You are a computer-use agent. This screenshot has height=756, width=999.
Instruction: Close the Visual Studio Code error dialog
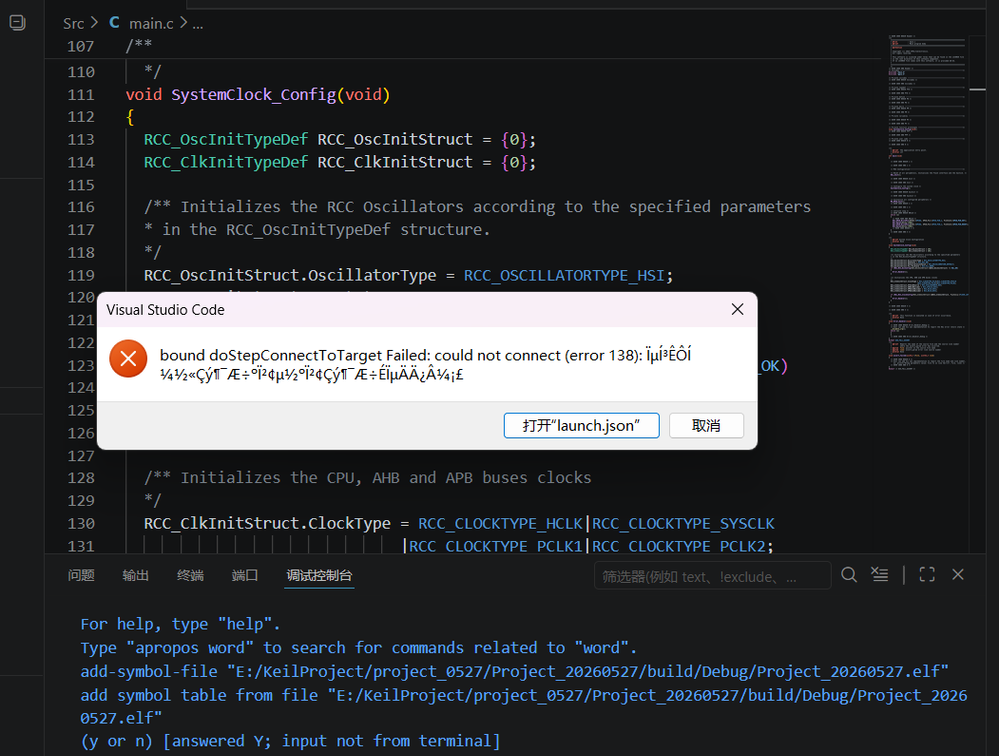point(737,310)
